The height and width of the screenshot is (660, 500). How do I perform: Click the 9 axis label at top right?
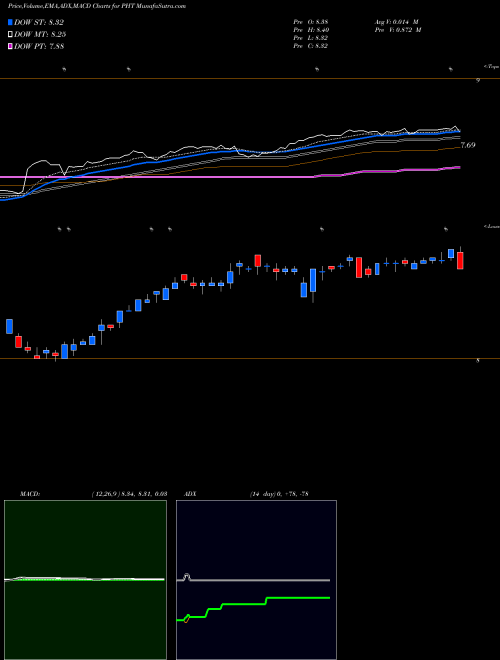click(478, 80)
